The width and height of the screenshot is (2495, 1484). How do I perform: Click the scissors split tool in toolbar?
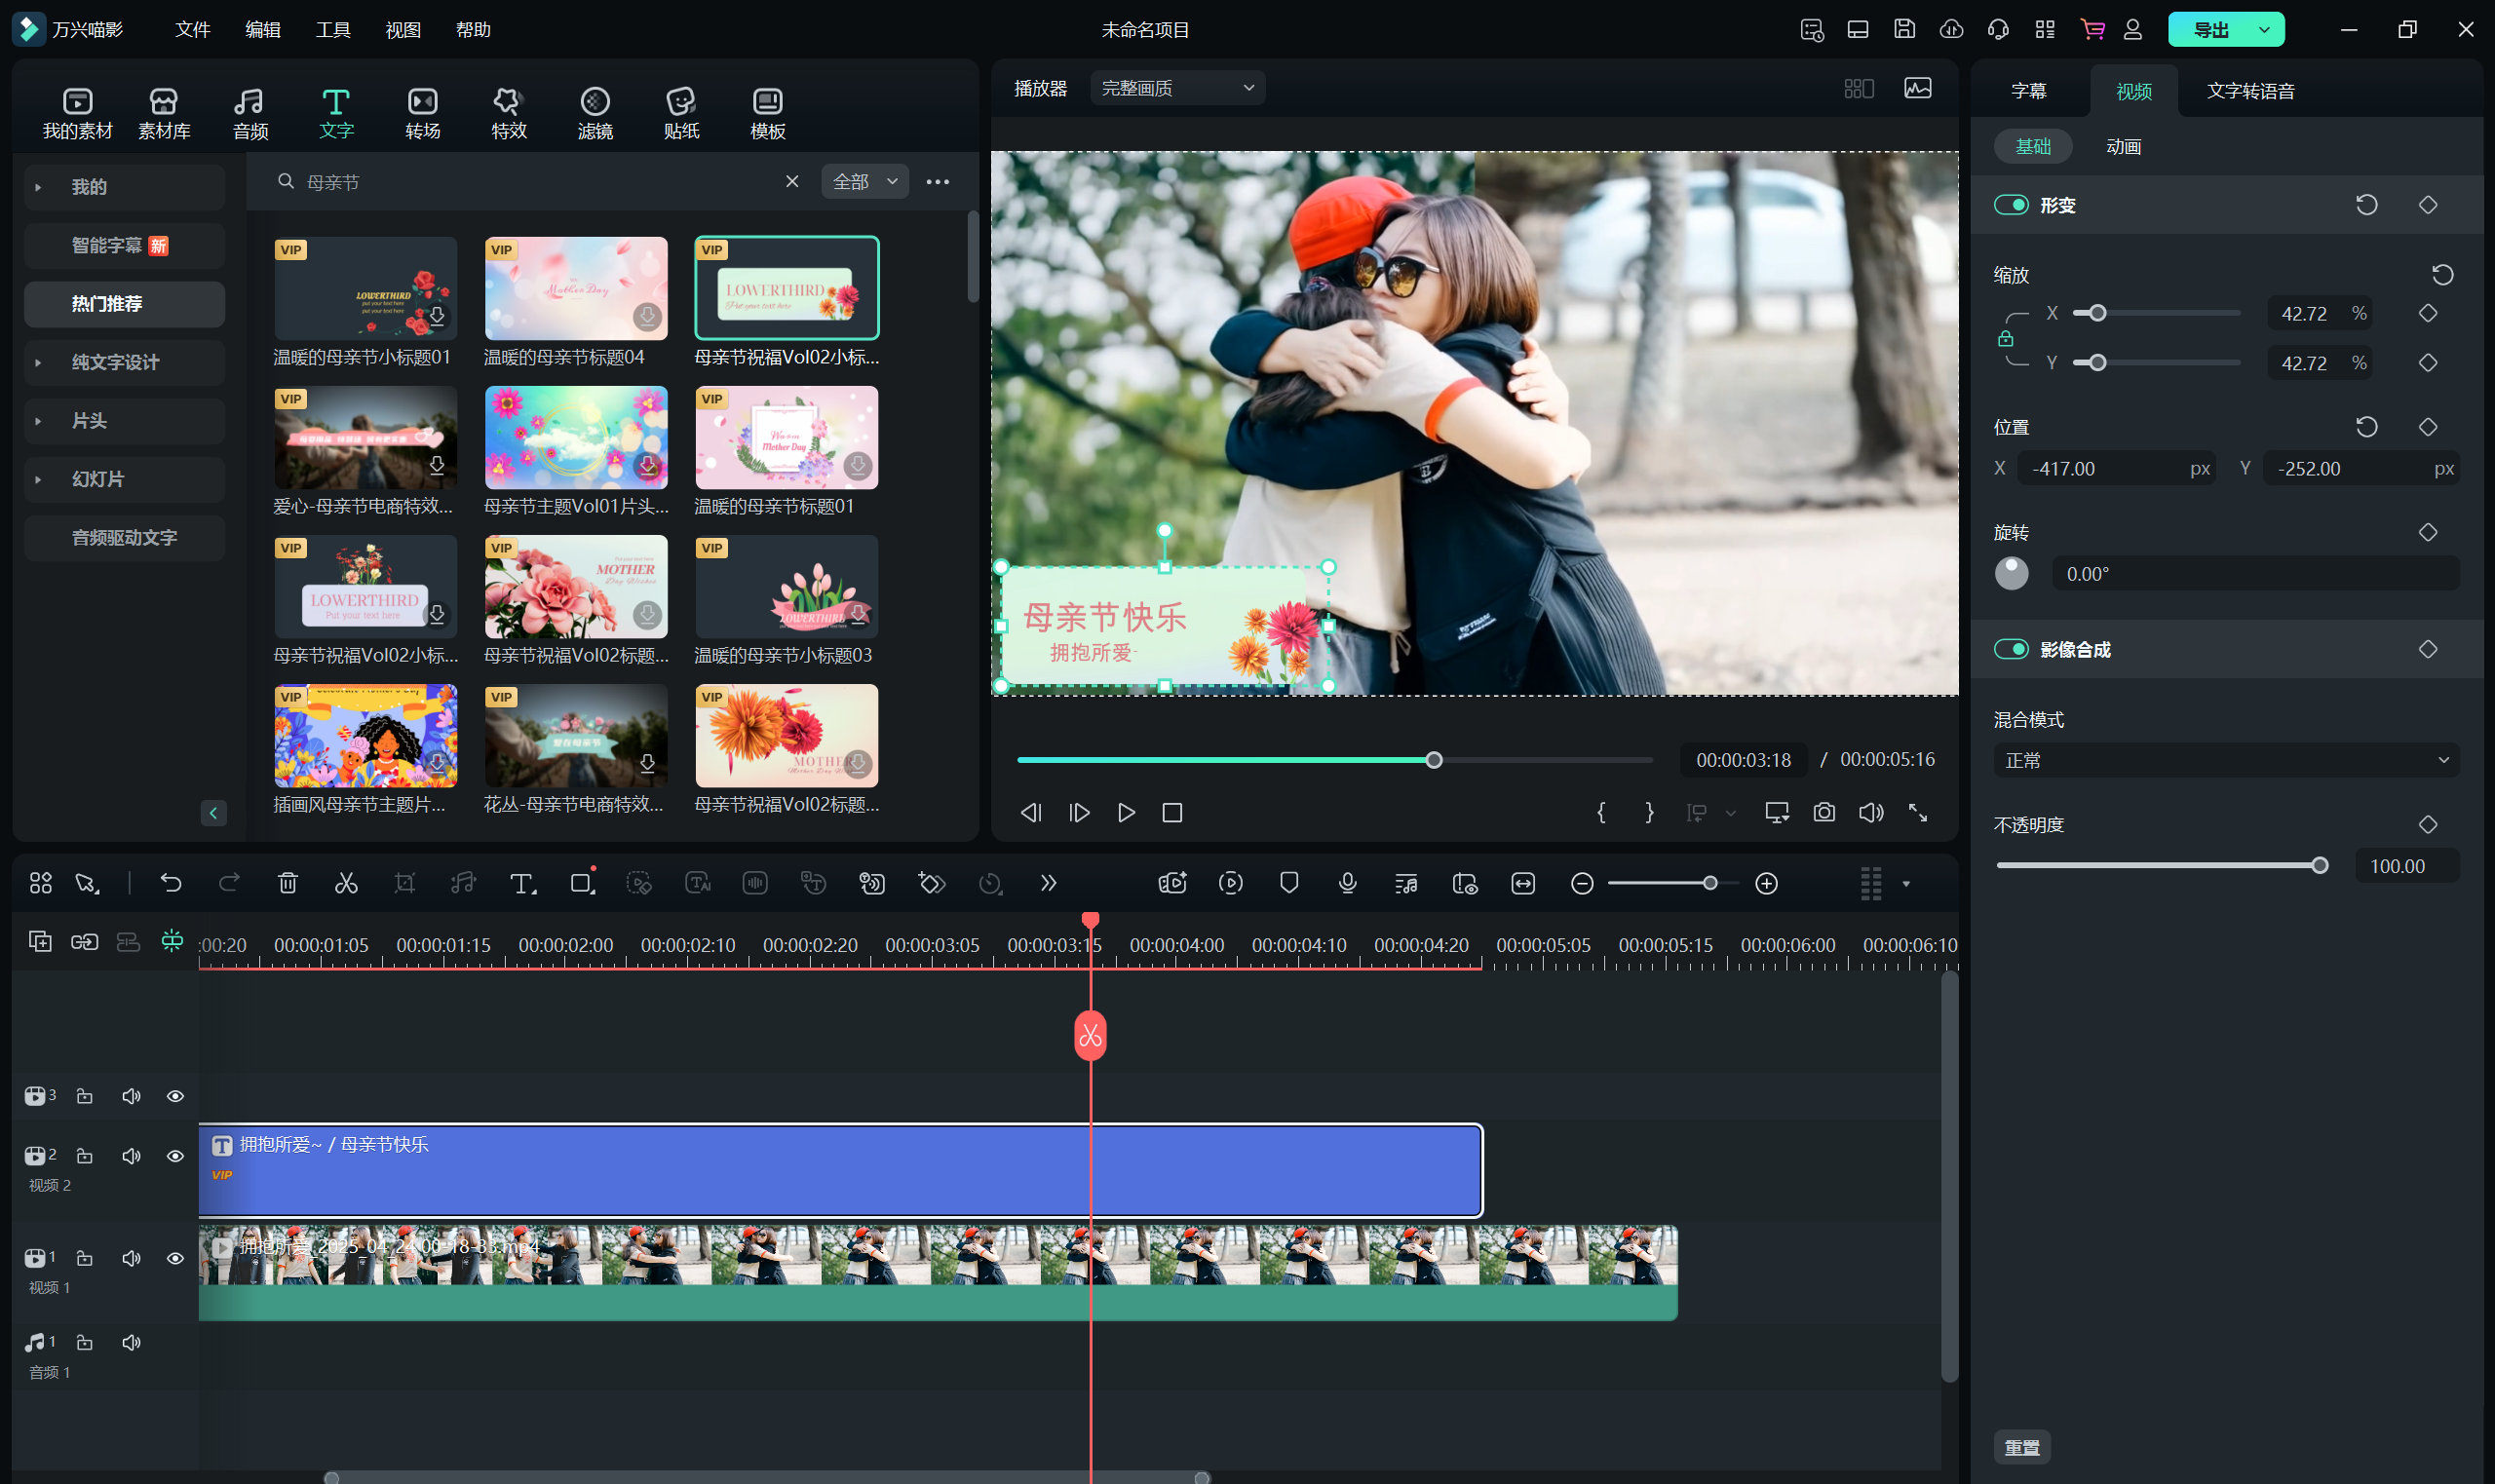click(346, 883)
